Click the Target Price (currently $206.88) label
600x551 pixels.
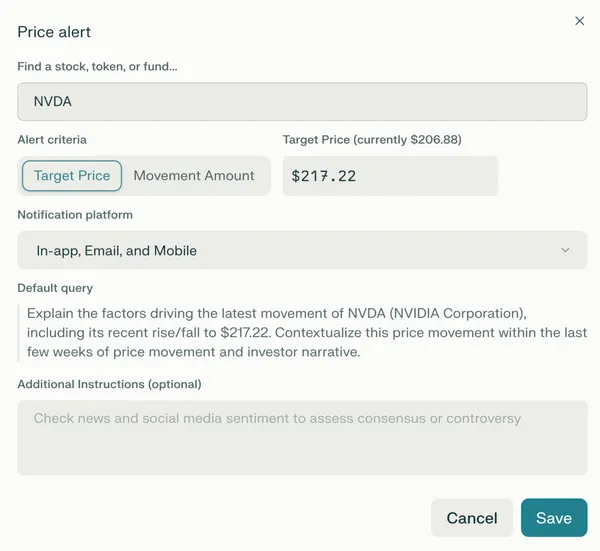point(372,140)
